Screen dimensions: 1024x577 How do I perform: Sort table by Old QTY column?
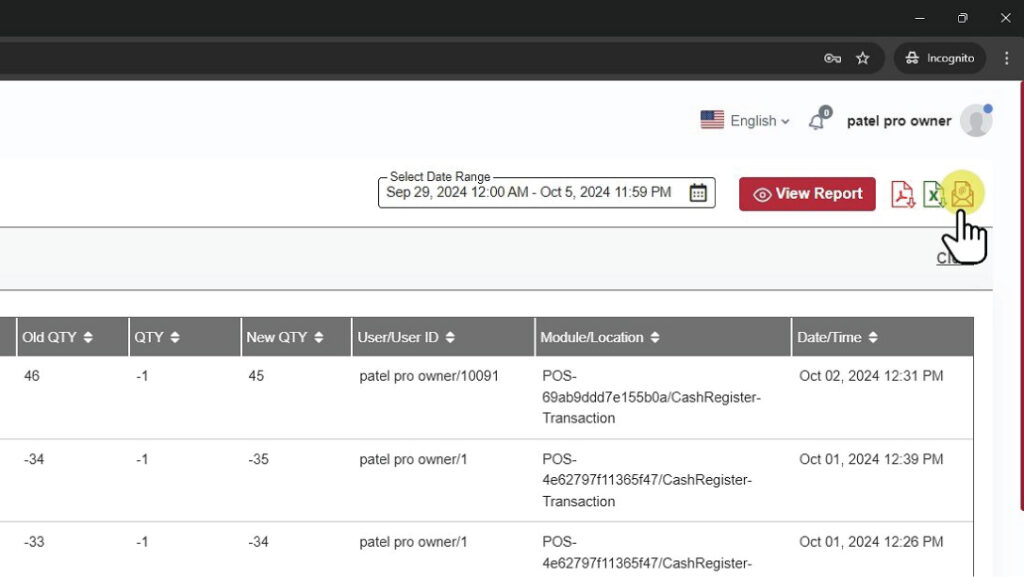57,337
